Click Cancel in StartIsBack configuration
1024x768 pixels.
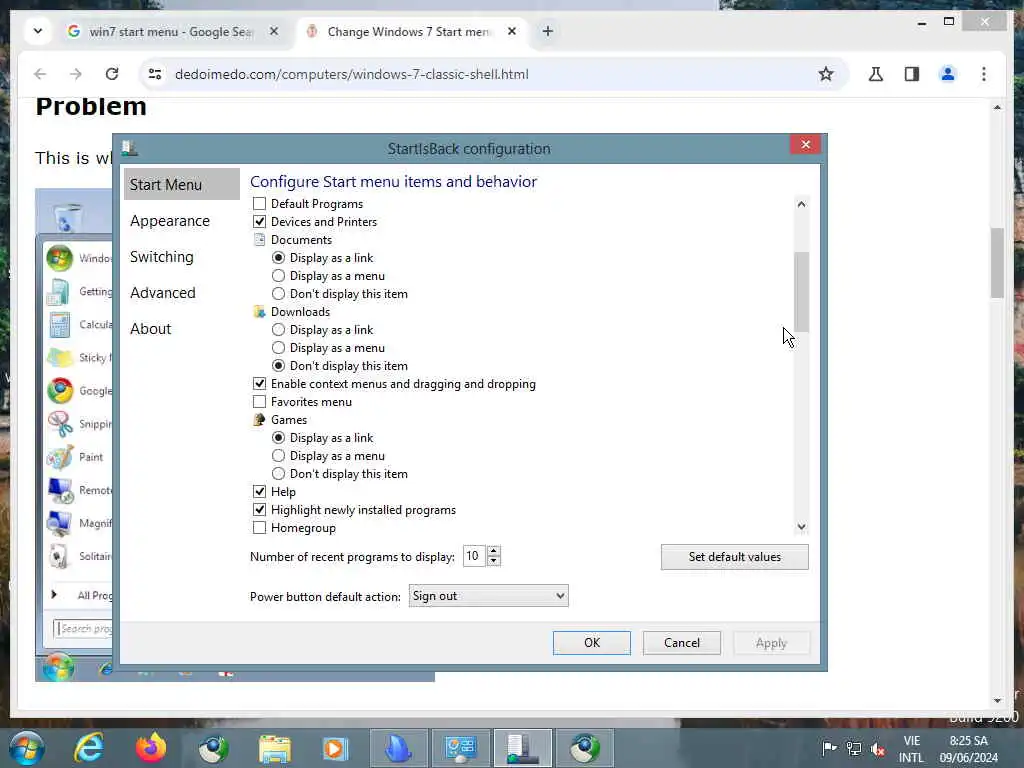pyautogui.click(x=682, y=643)
